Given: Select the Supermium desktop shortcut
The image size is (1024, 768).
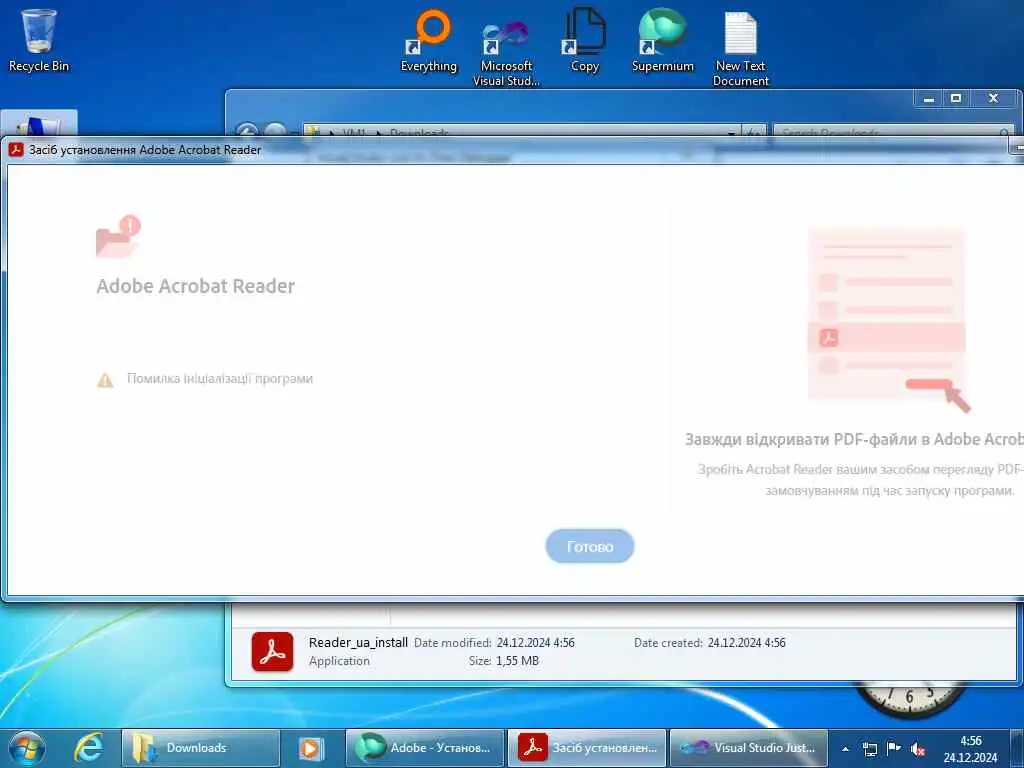Looking at the screenshot, I should pyautogui.click(x=662, y=40).
